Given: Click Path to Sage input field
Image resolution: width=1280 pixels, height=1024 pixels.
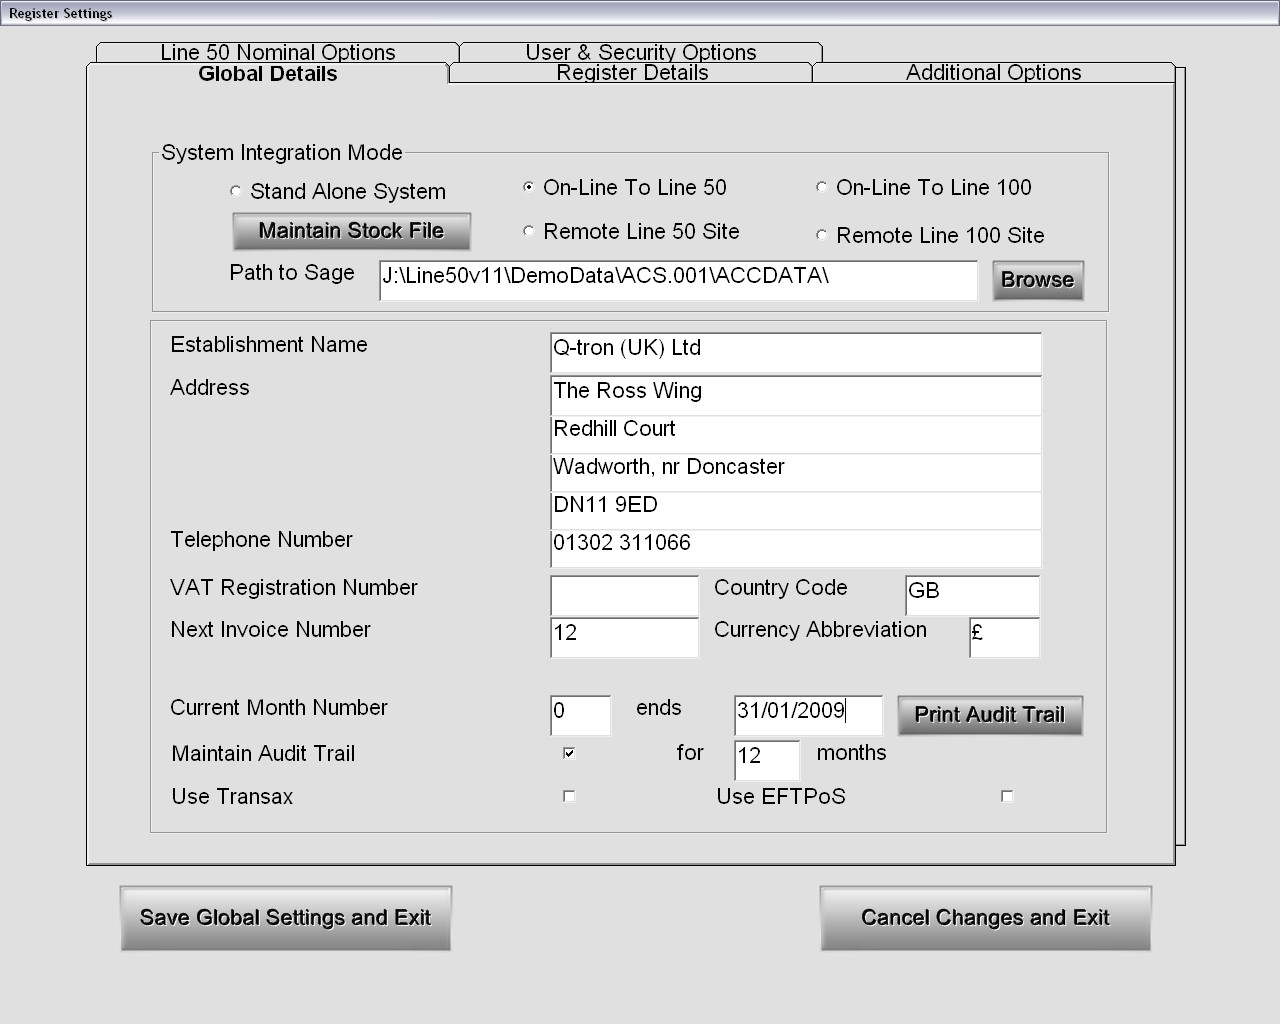Looking at the screenshot, I should click(x=678, y=280).
